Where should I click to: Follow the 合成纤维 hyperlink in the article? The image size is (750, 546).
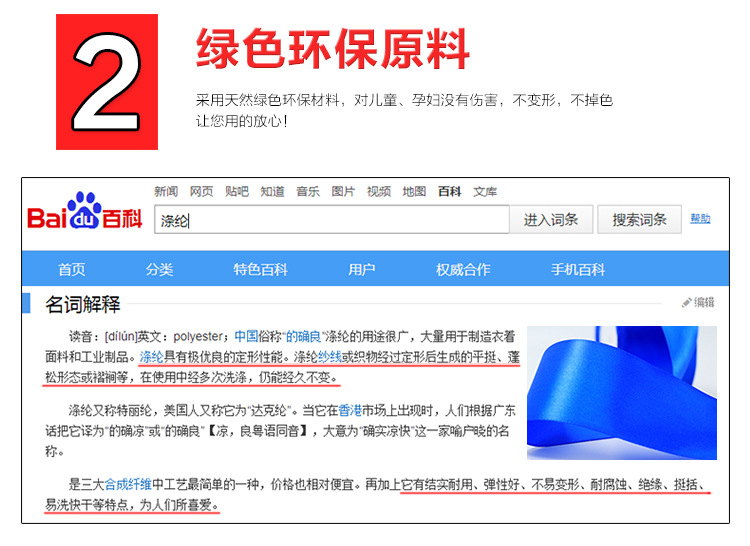[128, 484]
